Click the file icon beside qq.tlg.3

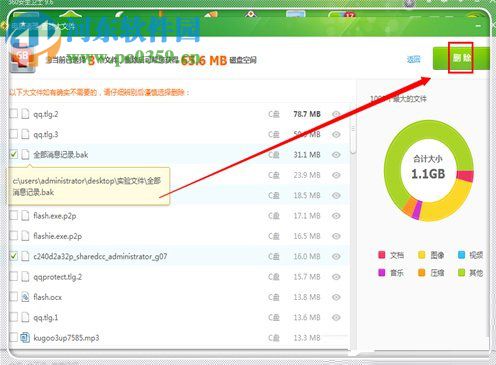[x=25, y=134]
